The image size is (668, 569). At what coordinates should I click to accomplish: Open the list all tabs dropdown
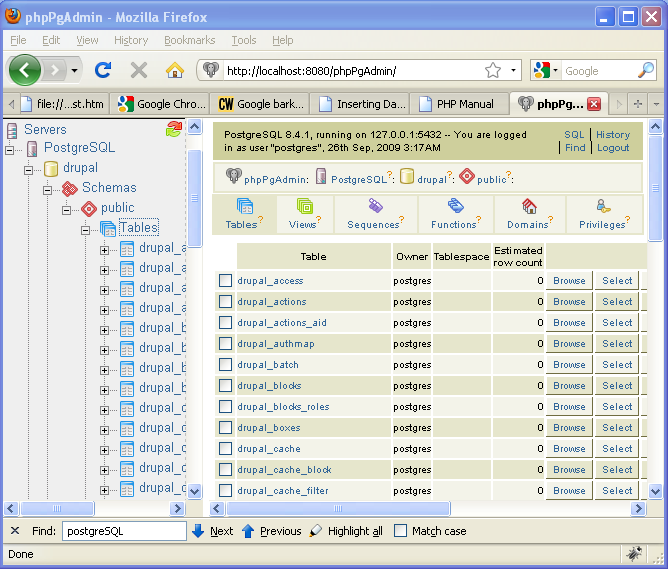click(x=656, y=103)
